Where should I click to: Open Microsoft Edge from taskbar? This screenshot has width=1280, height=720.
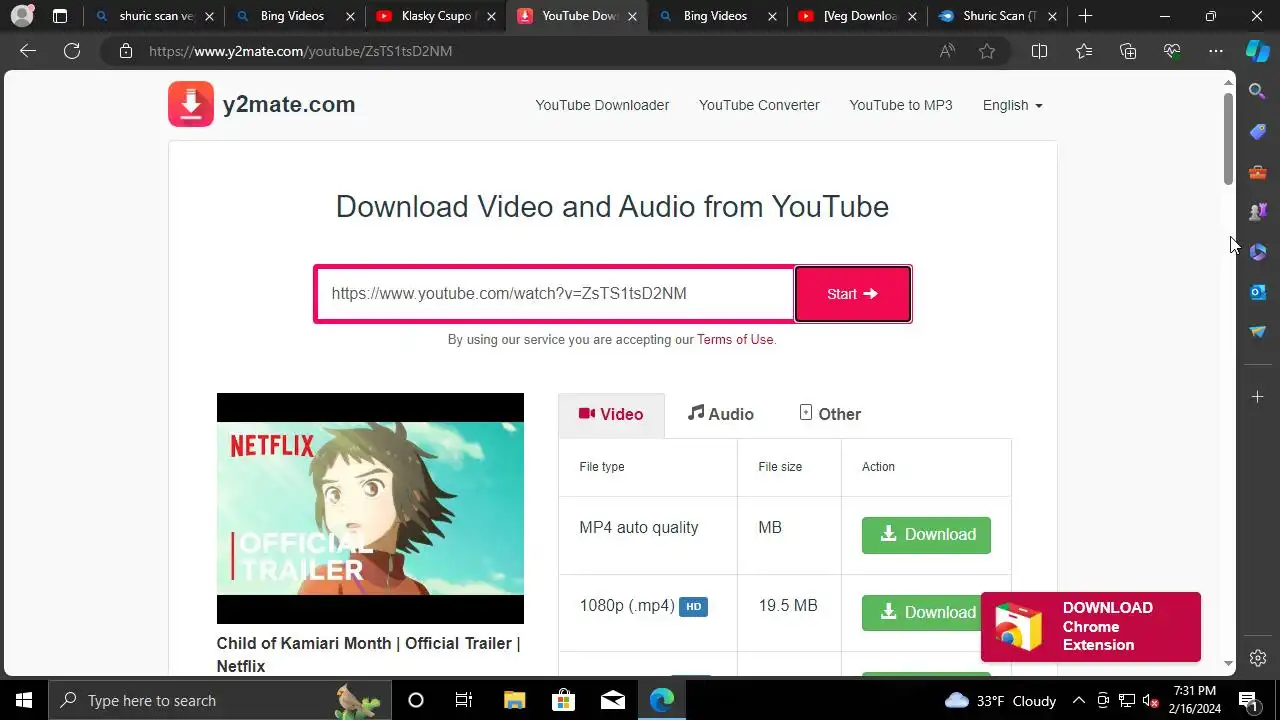coord(662,700)
